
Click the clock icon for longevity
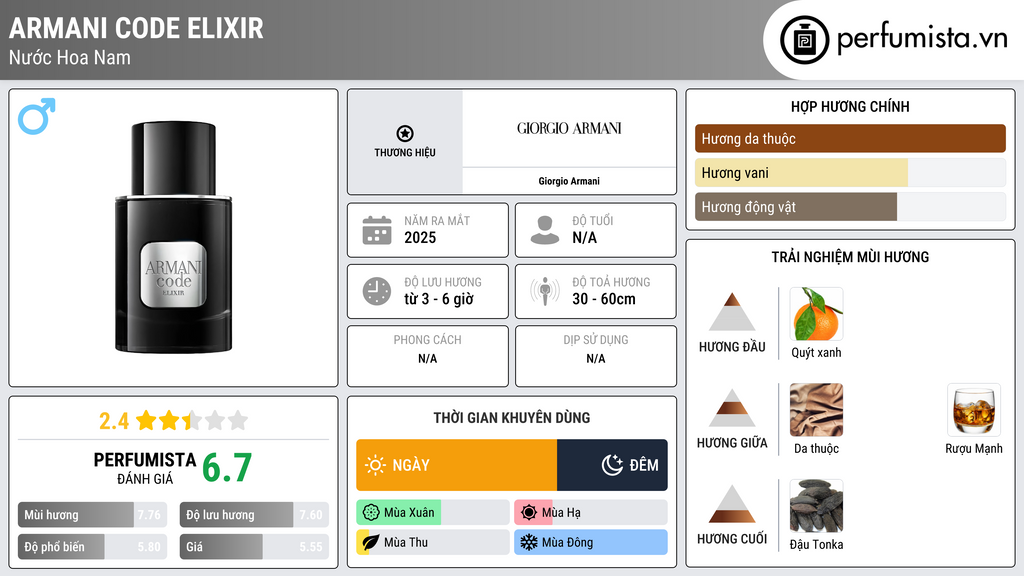(376, 291)
